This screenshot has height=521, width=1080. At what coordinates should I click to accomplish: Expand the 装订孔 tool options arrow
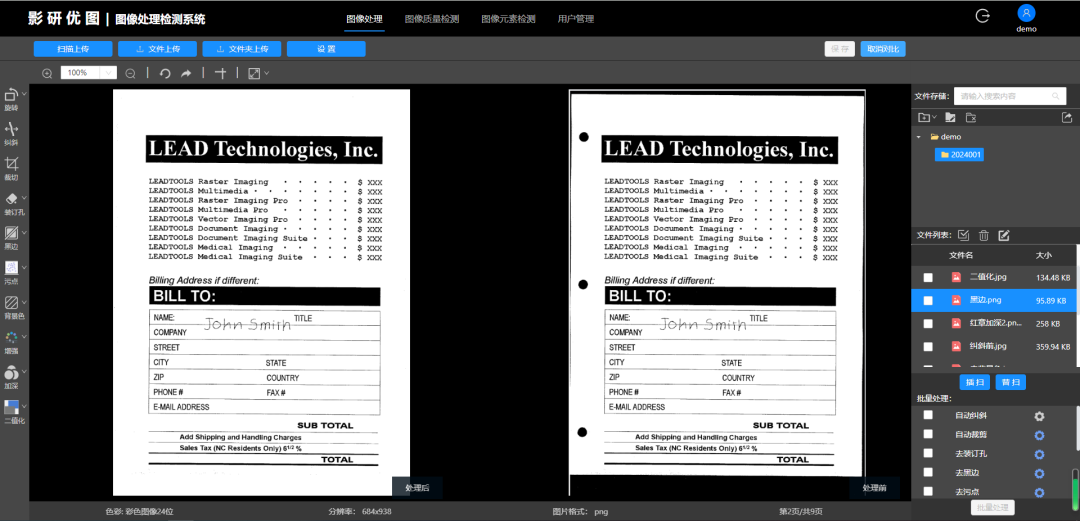click(24, 198)
